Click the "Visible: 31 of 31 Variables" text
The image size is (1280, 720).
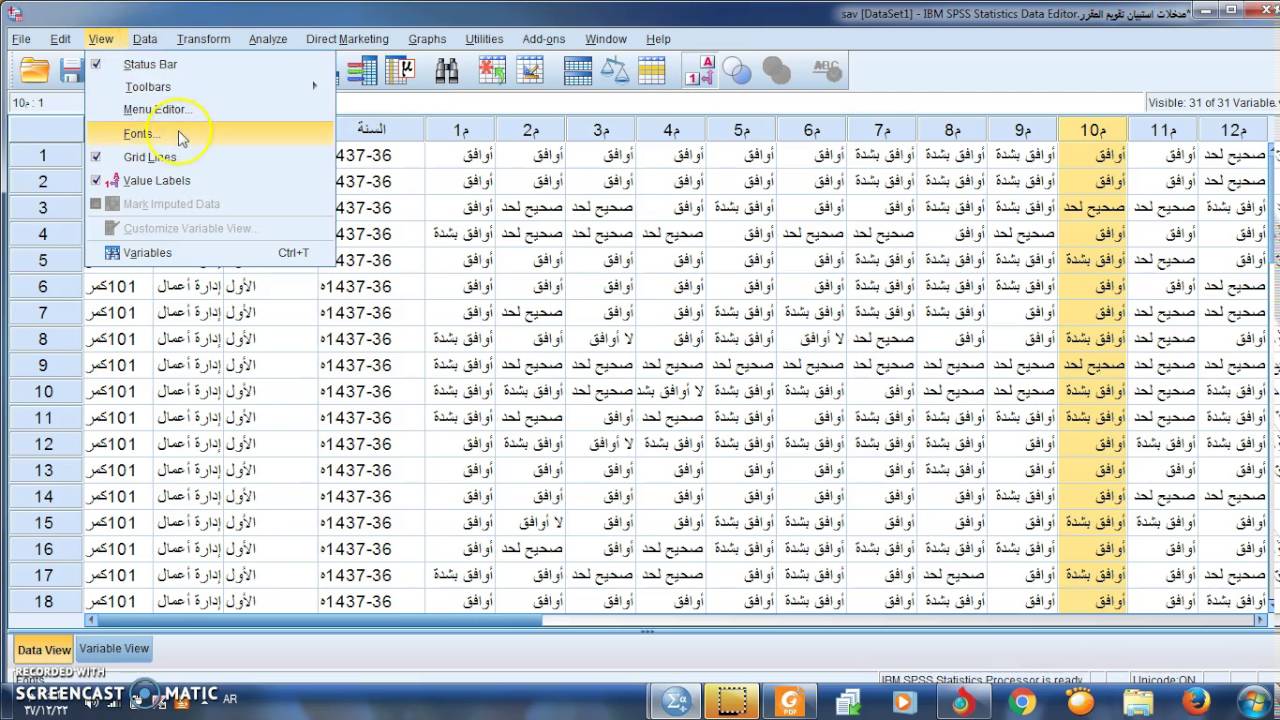1213,102
